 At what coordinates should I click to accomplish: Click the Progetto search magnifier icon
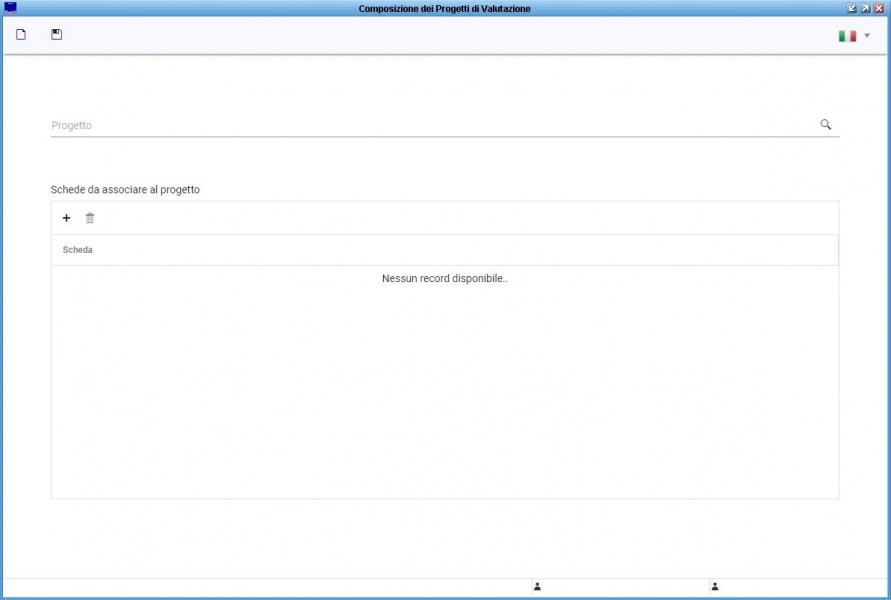[826, 124]
